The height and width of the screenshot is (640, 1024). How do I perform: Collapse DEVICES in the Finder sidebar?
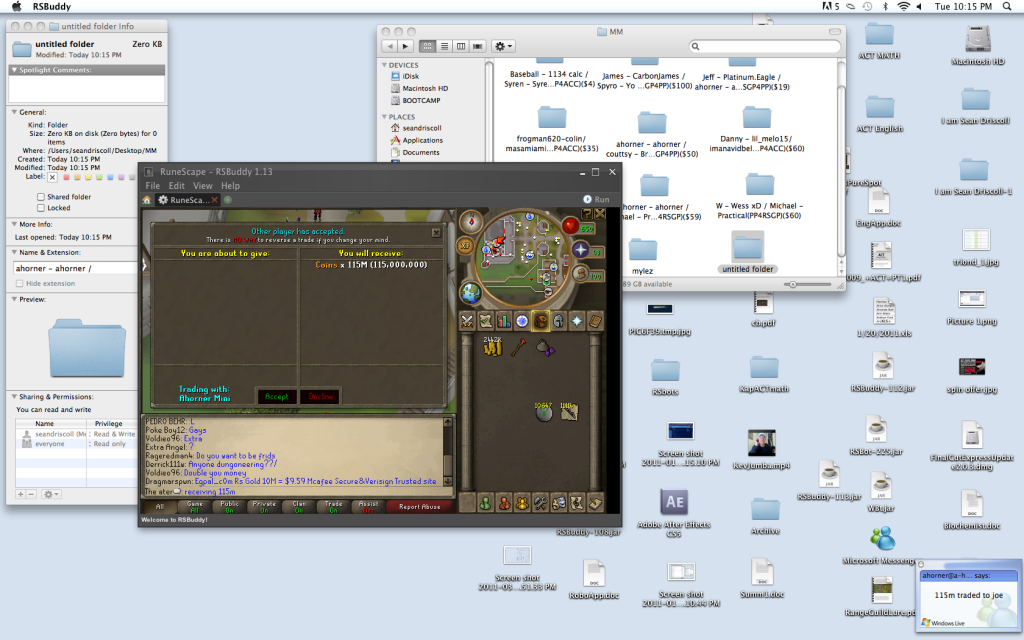(x=384, y=65)
